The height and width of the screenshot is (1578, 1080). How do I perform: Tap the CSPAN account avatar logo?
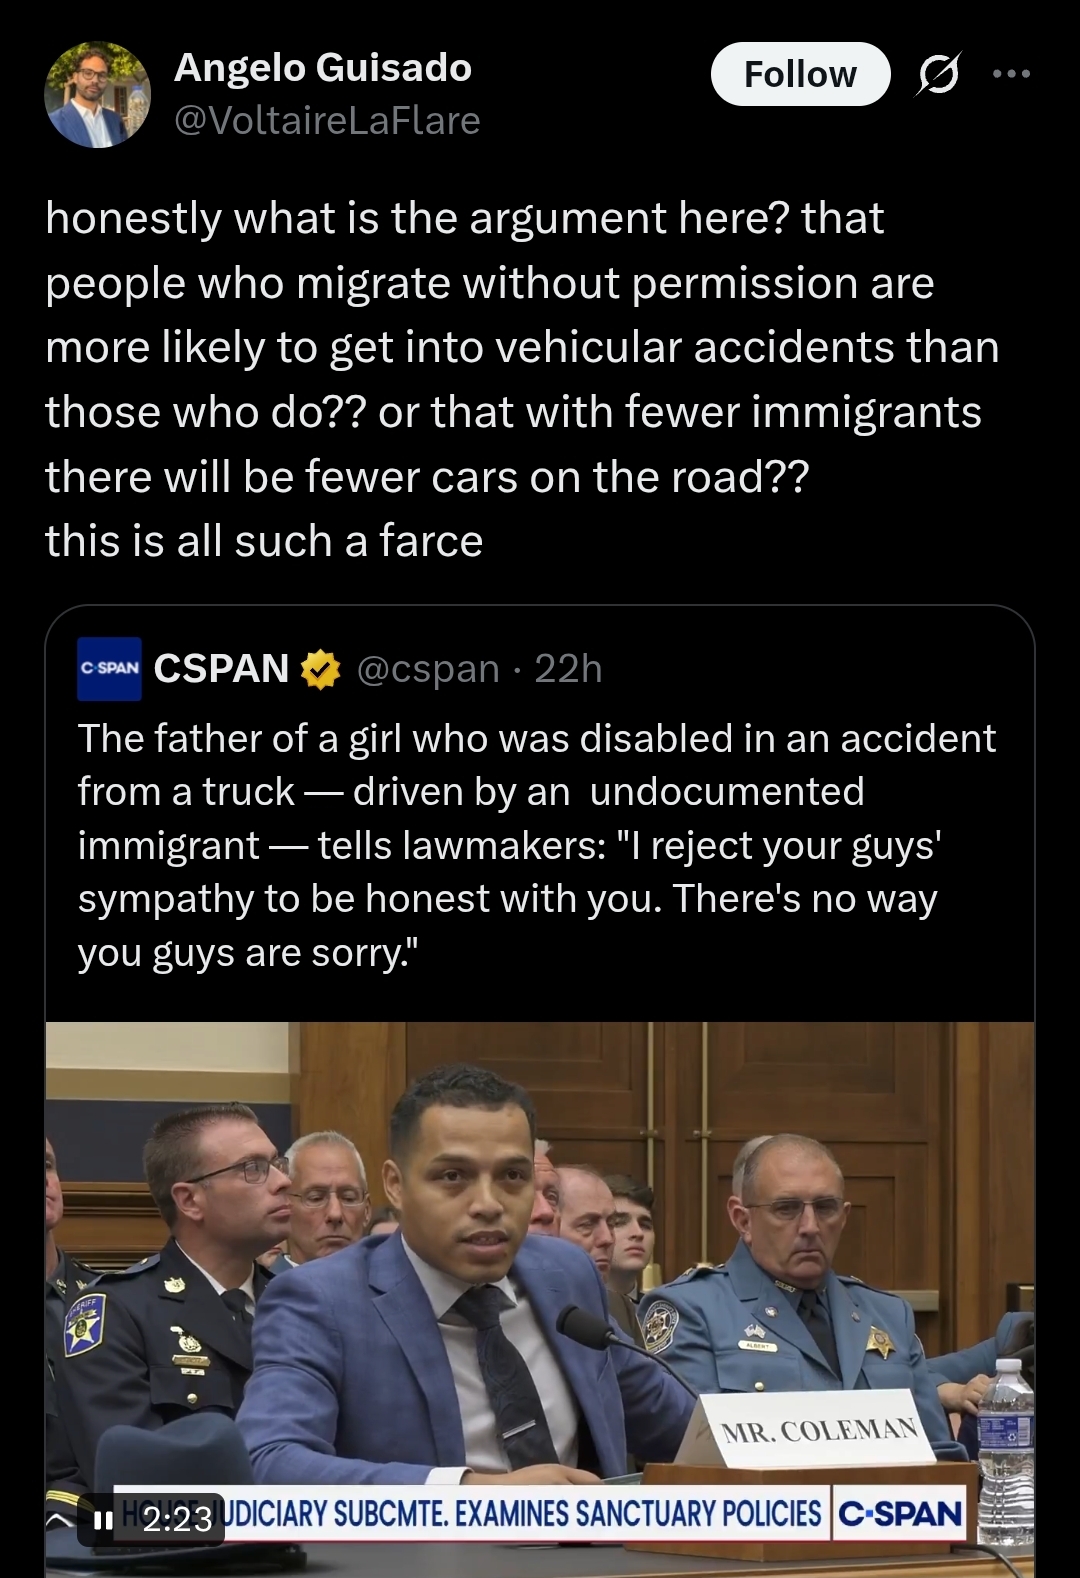(109, 667)
